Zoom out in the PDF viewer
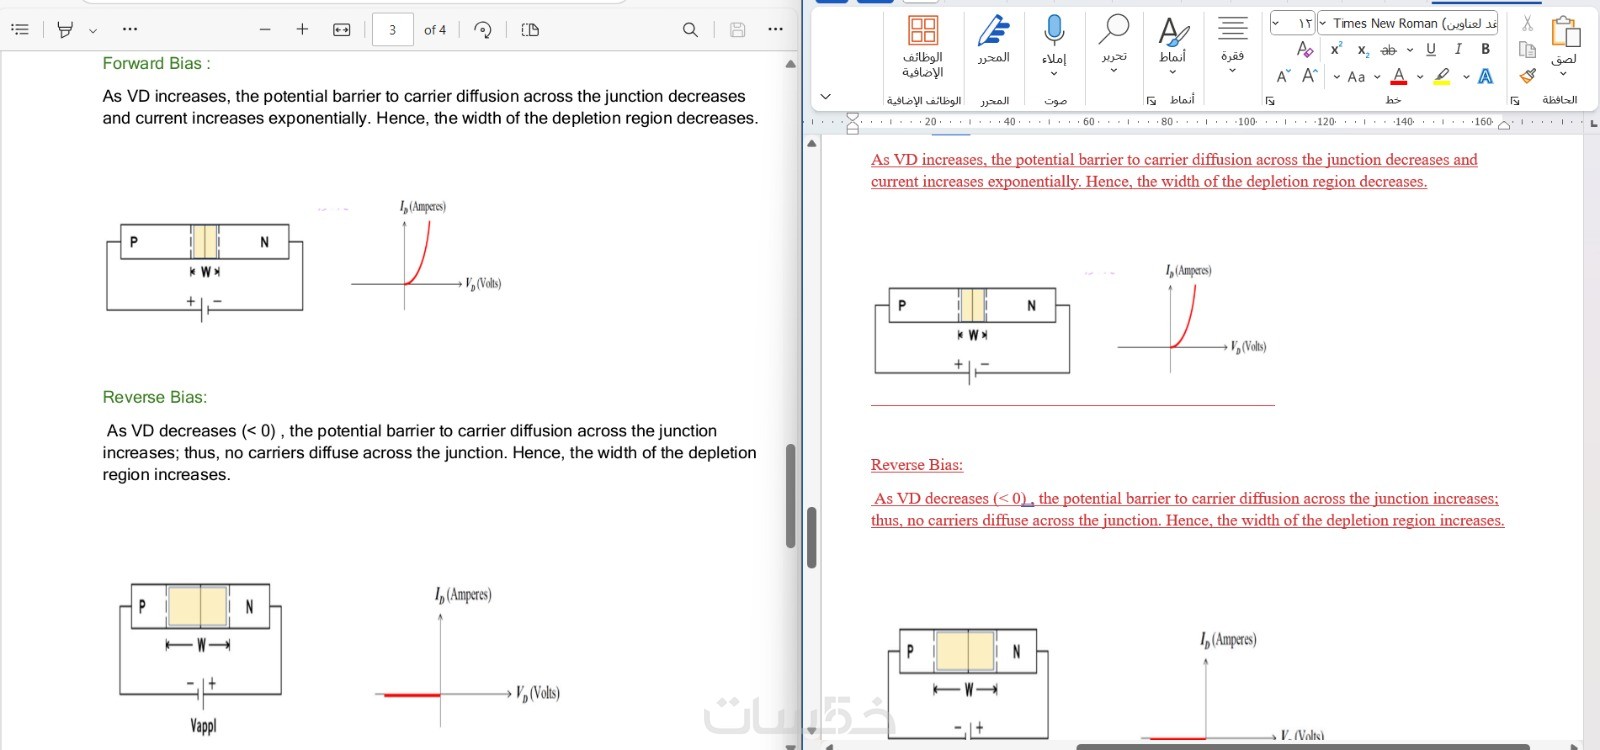 [x=265, y=30]
